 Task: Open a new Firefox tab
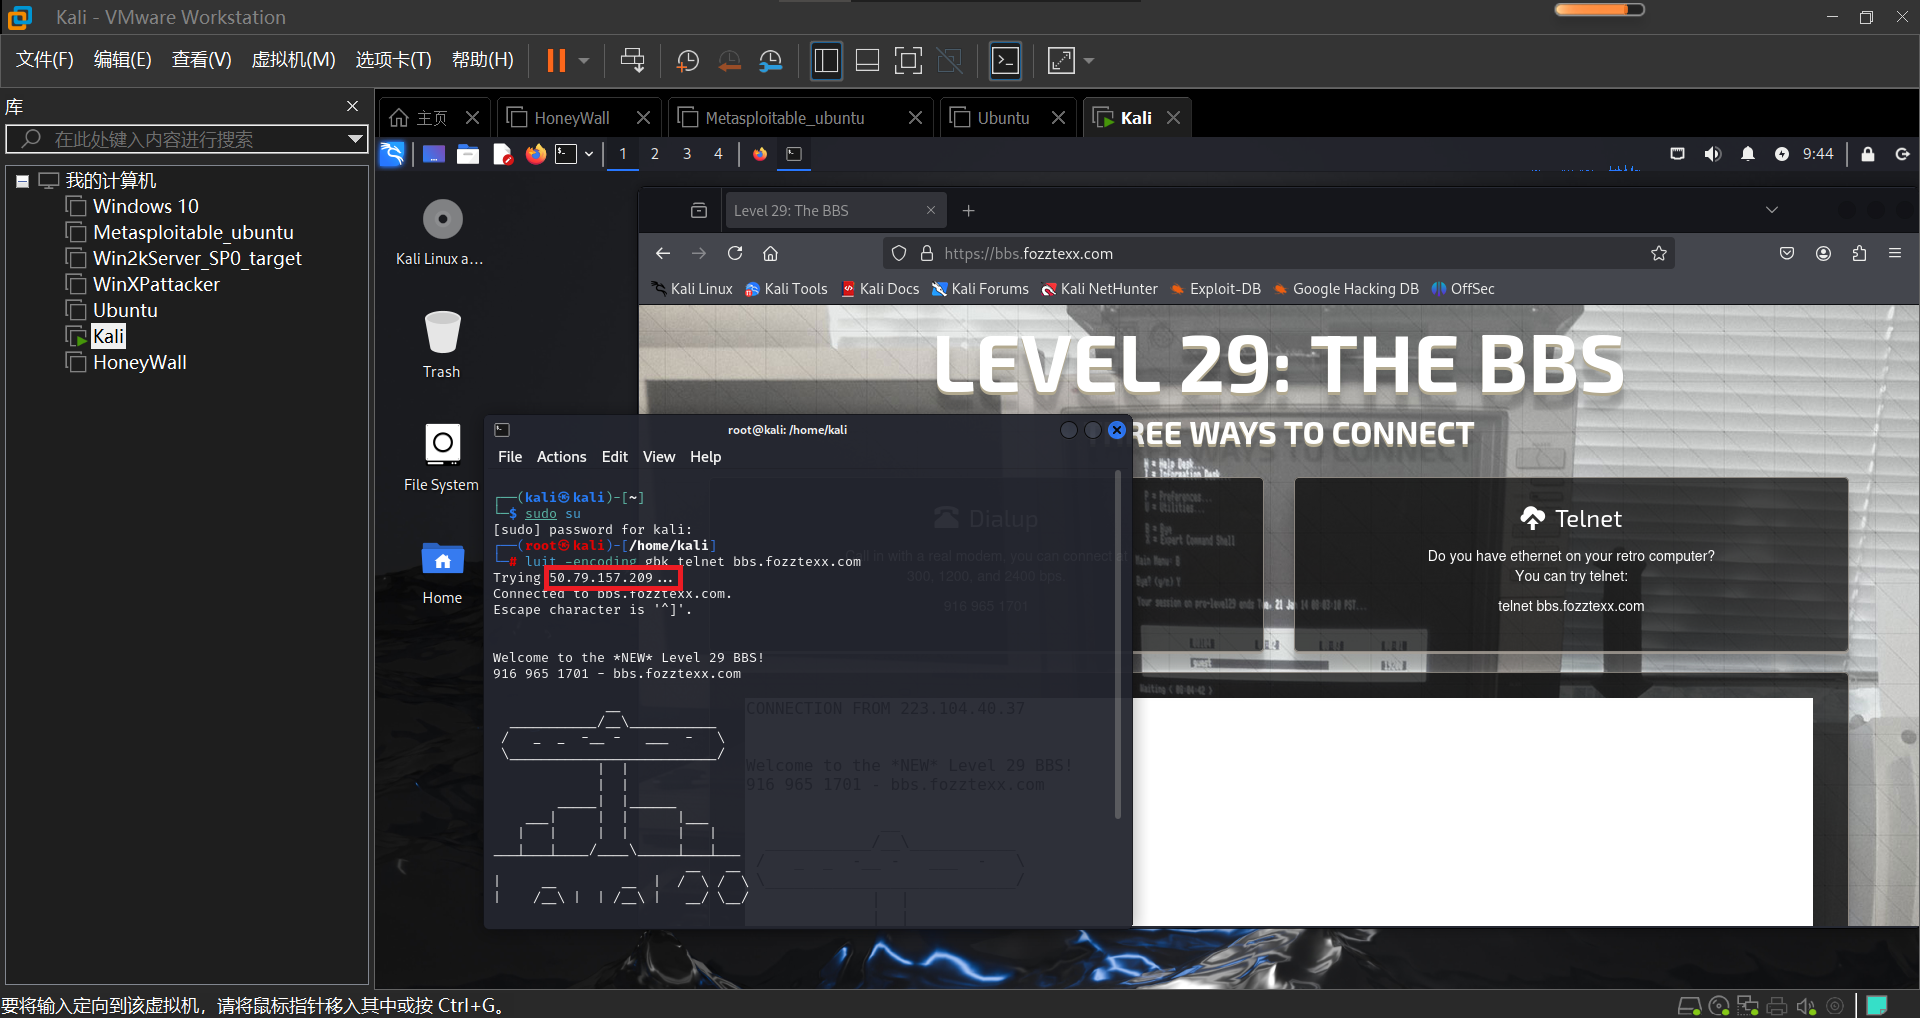pyautogui.click(x=968, y=210)
